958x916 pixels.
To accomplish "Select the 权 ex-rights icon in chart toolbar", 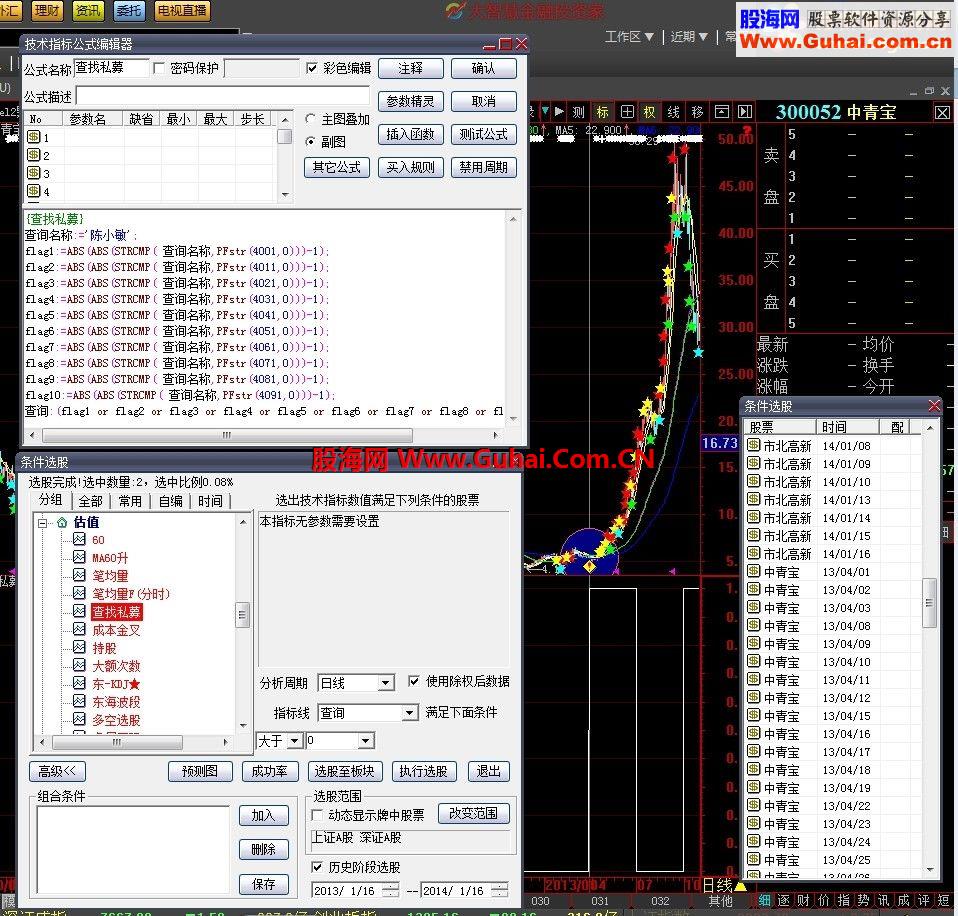I will (x=650, y=112).
